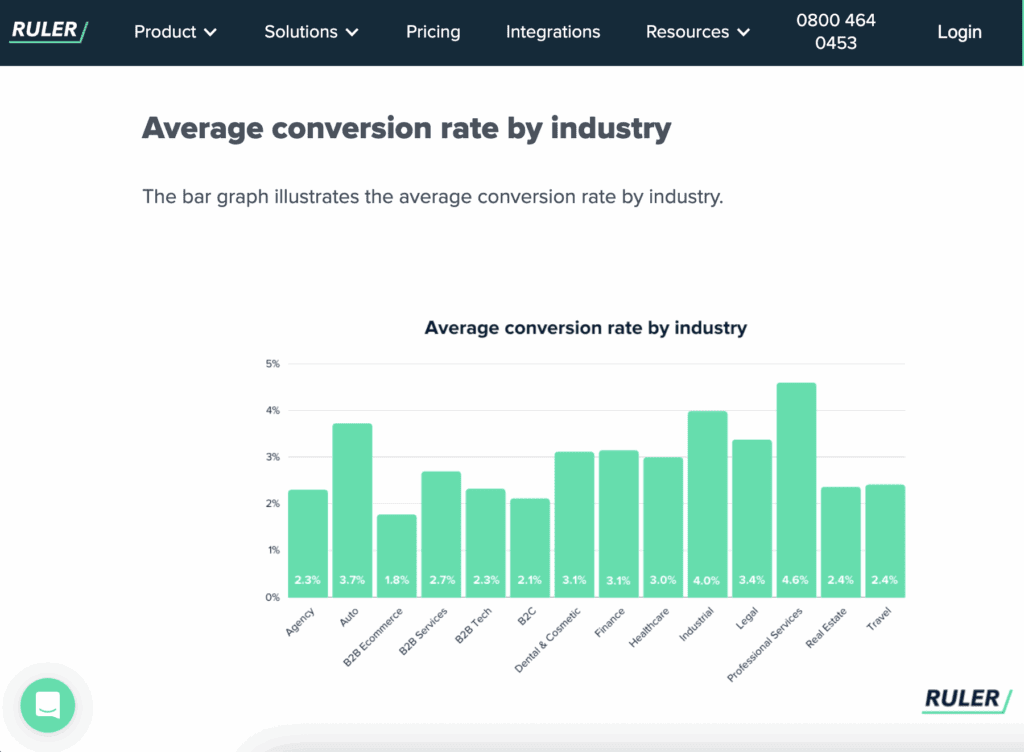1024x752 pixels.
Task: Select the B2B Services 2.7% bar
Action: [441, 534]
